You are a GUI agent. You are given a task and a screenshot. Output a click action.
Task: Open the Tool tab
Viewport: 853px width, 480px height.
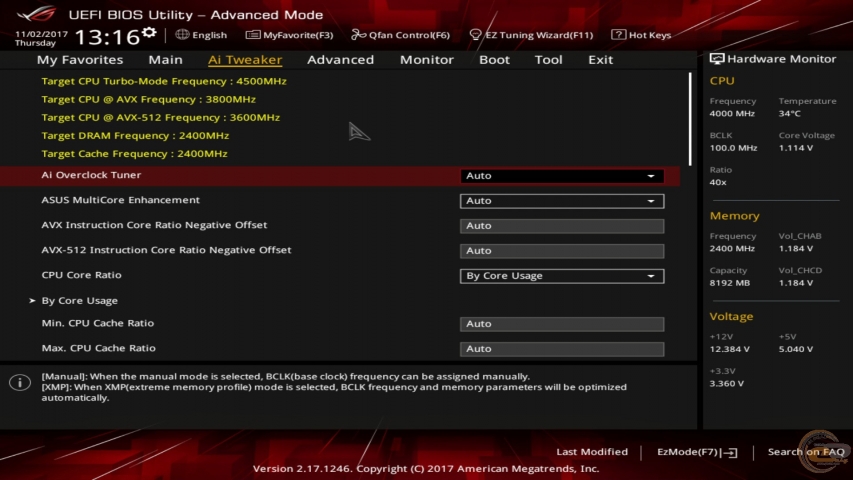[548, 60]
